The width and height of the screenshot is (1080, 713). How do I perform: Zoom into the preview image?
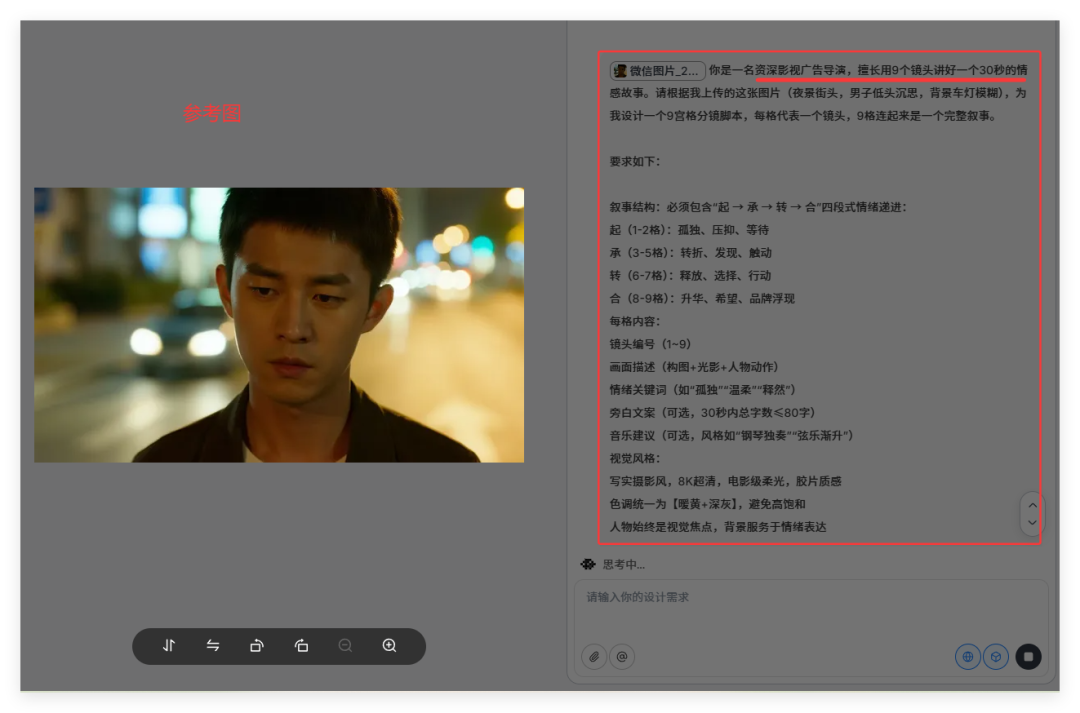pyautogui.click(x=389, y=646)
